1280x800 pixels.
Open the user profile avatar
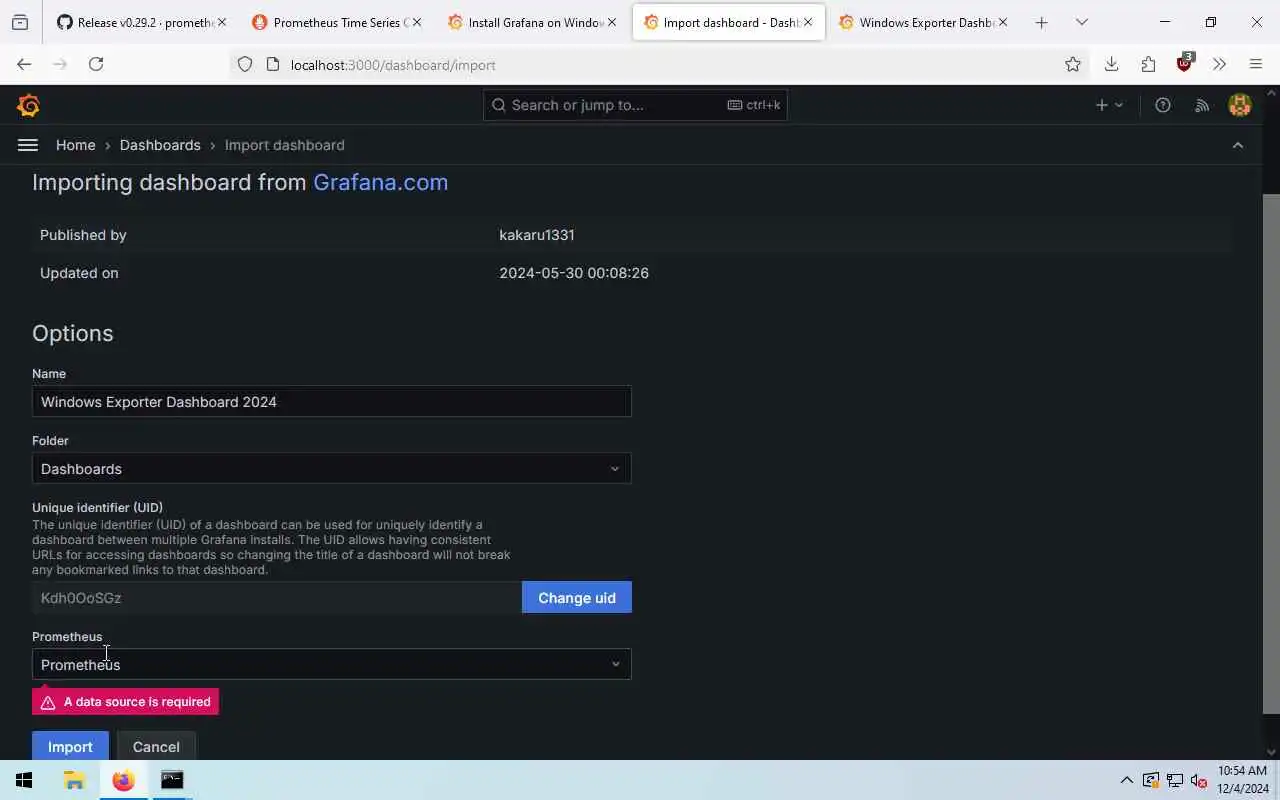[x=1240, y=105]
